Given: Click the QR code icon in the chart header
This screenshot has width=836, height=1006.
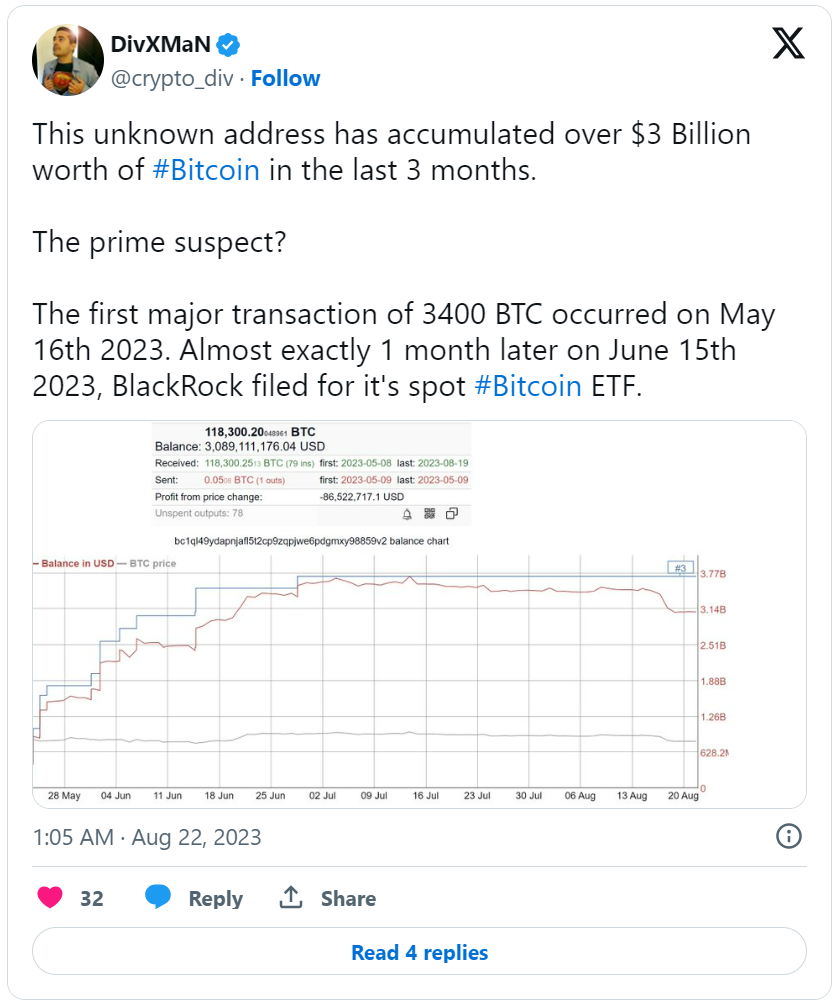Looking at the screenshot, I should [x=430, y=513].
